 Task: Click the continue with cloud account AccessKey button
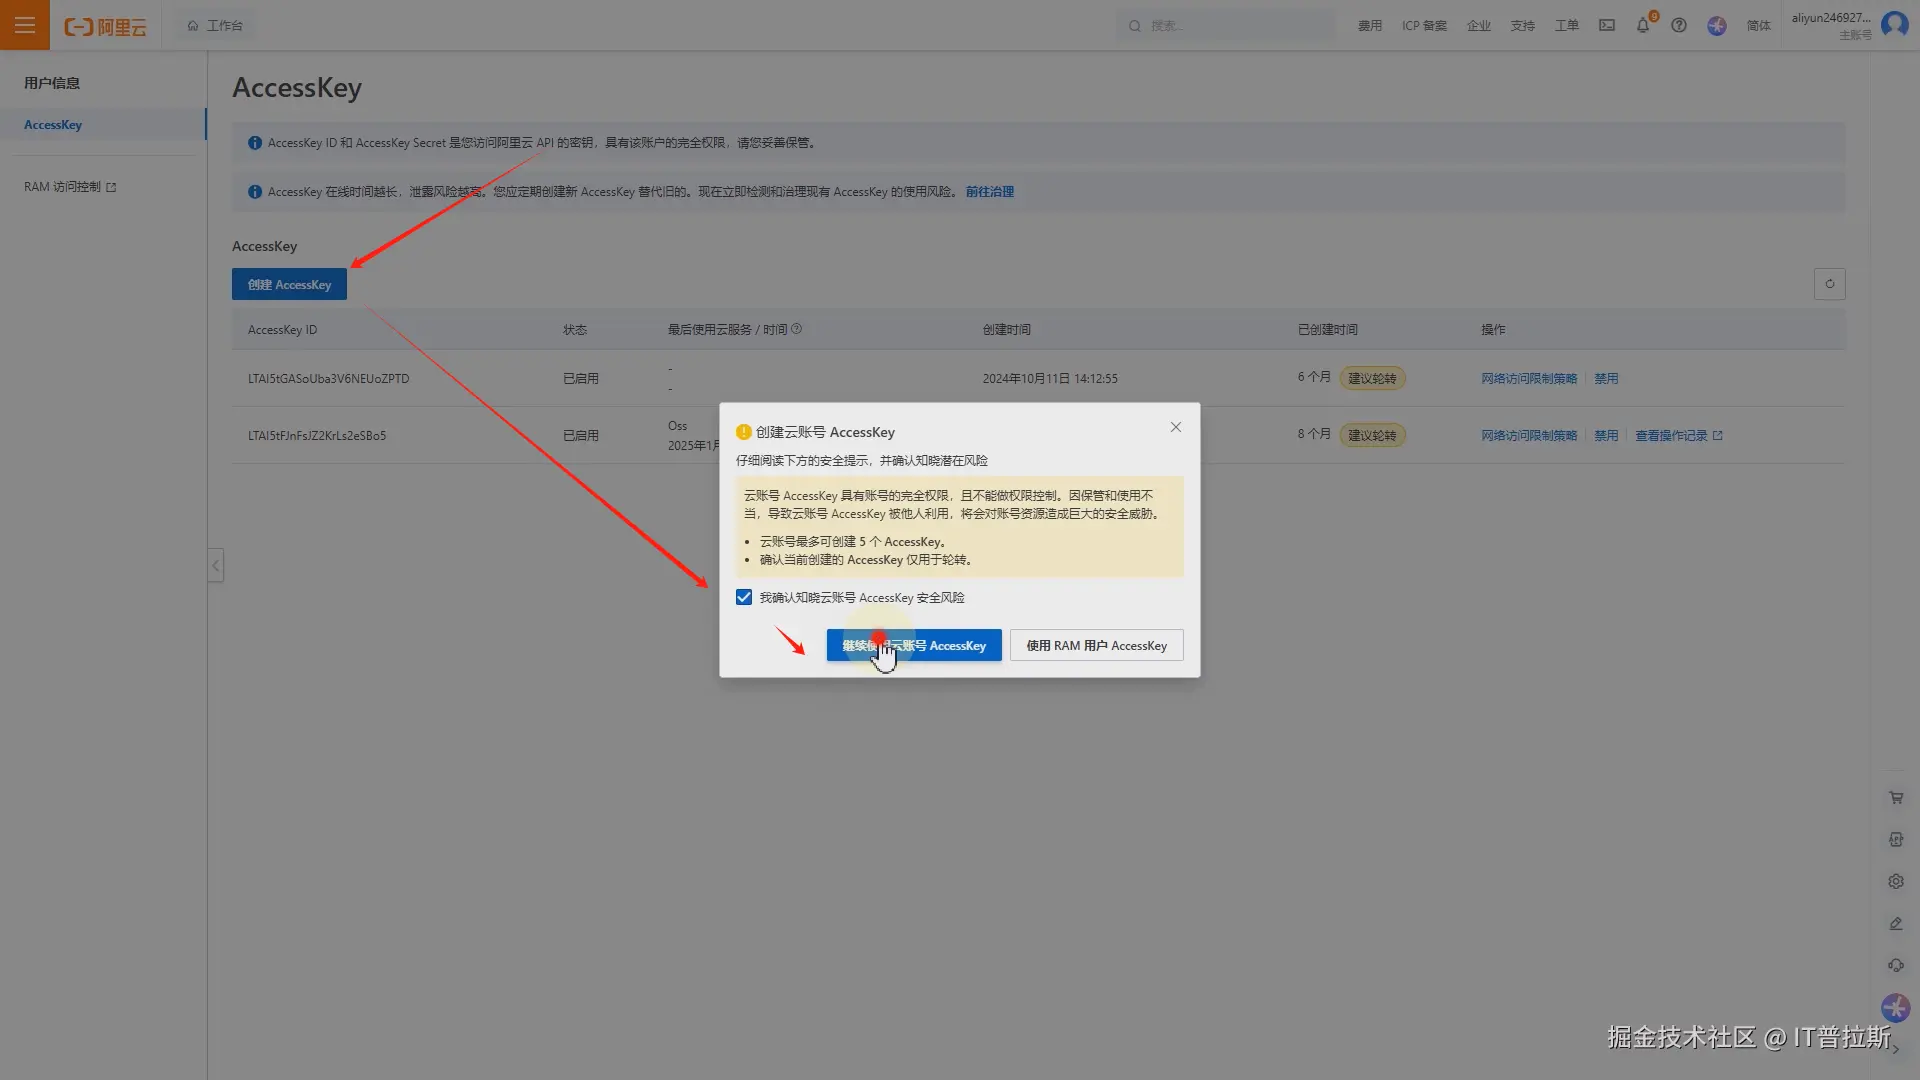click(x=913, y=646)
